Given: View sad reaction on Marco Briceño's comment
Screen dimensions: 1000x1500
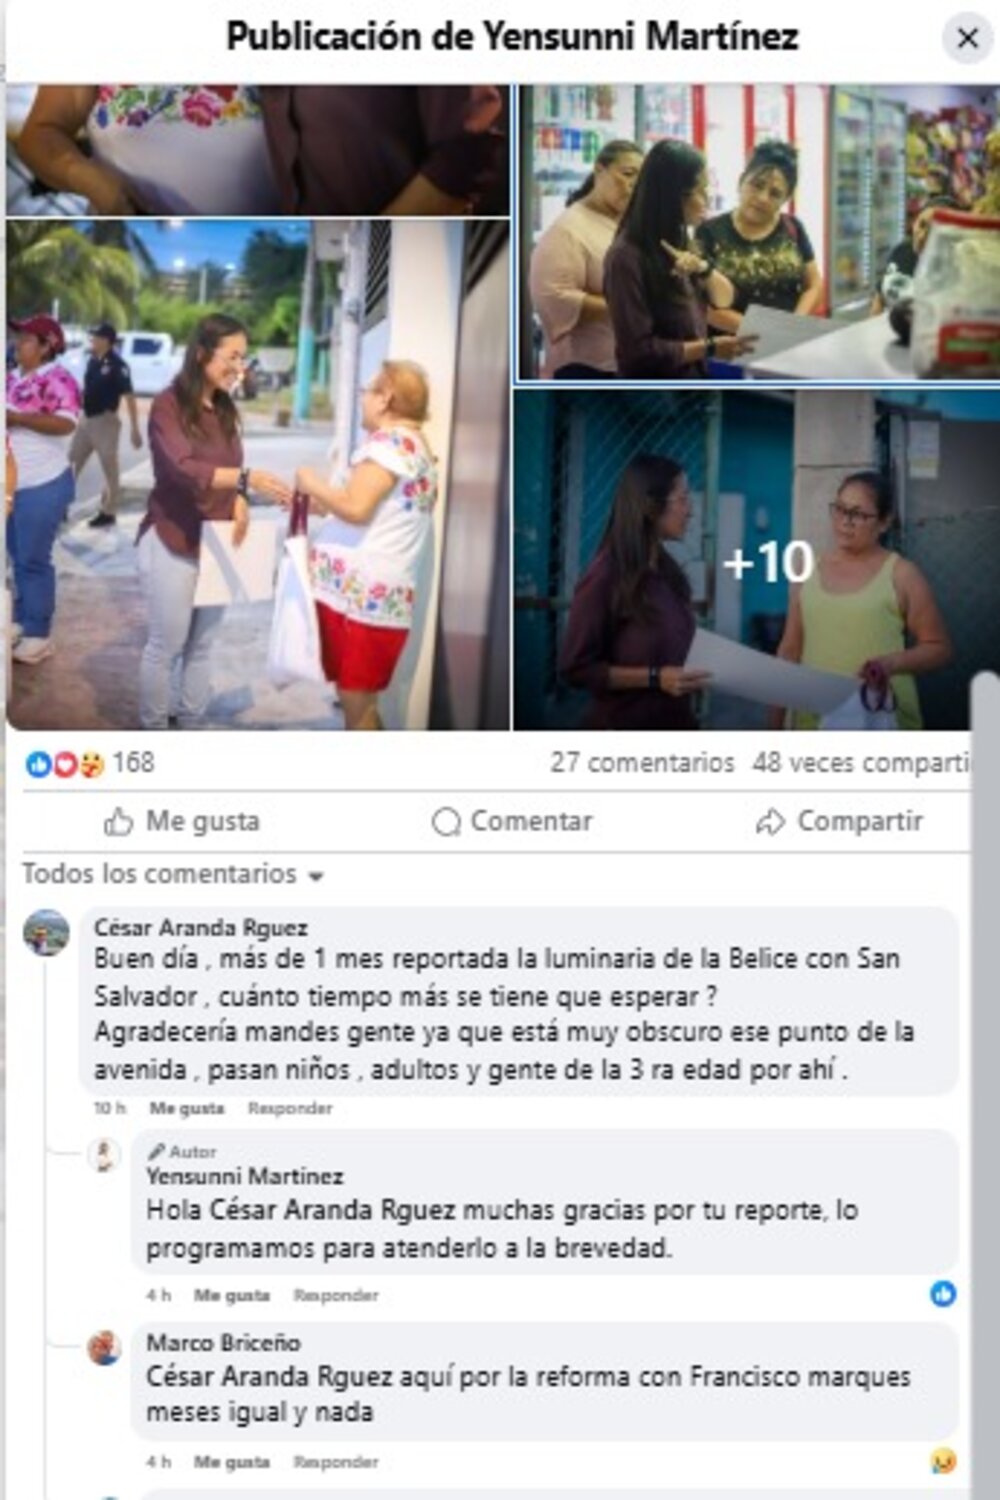Looking at the screenshot, I should tap(943, 1461).
